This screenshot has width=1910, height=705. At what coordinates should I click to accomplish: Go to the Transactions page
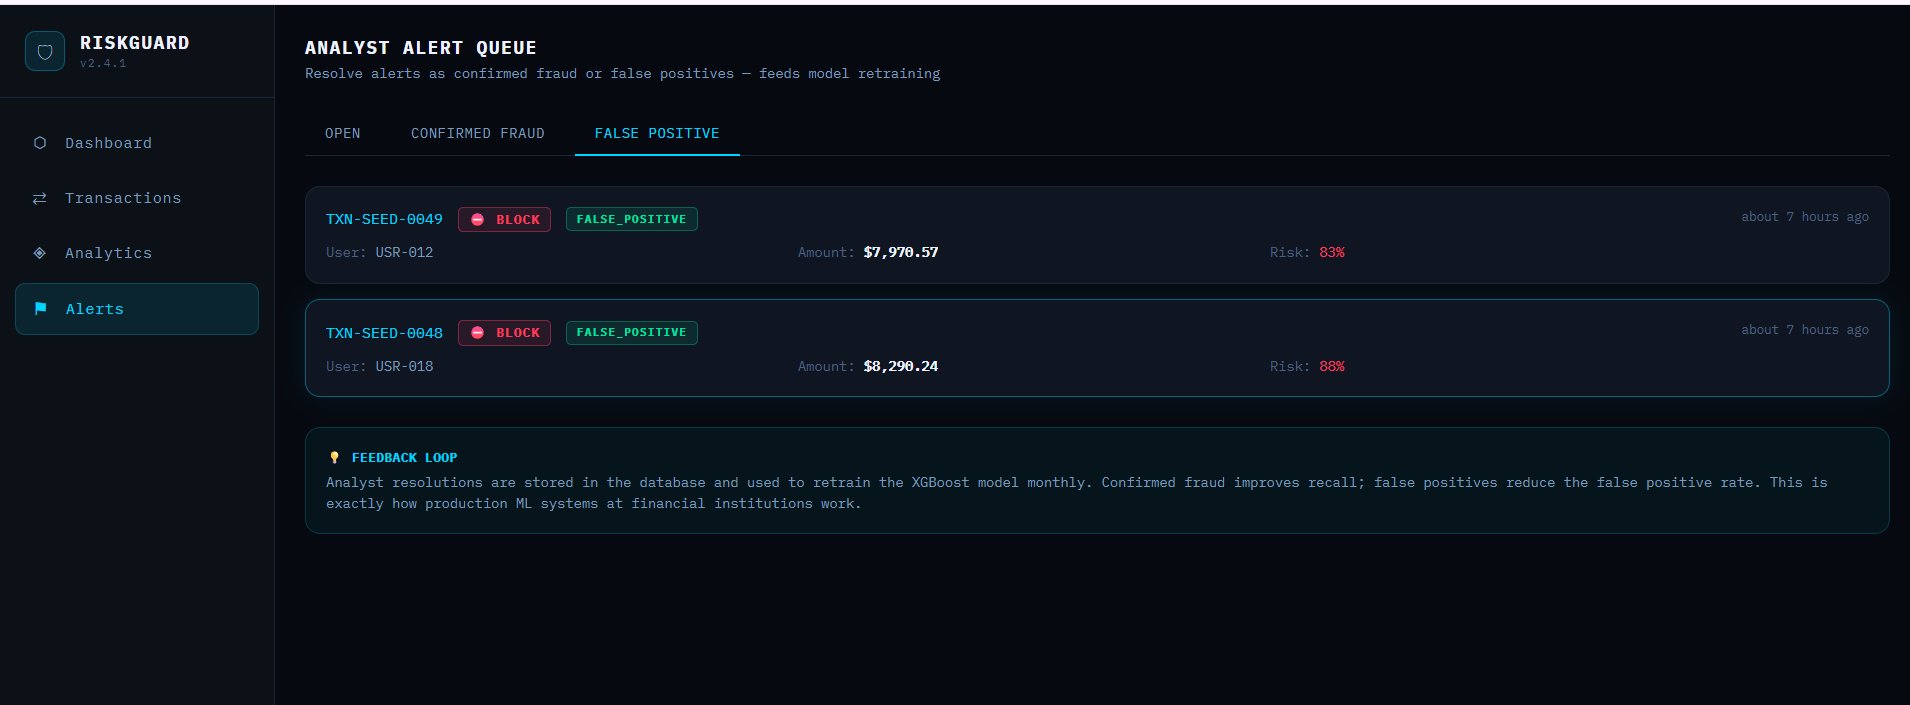(122, 198)
